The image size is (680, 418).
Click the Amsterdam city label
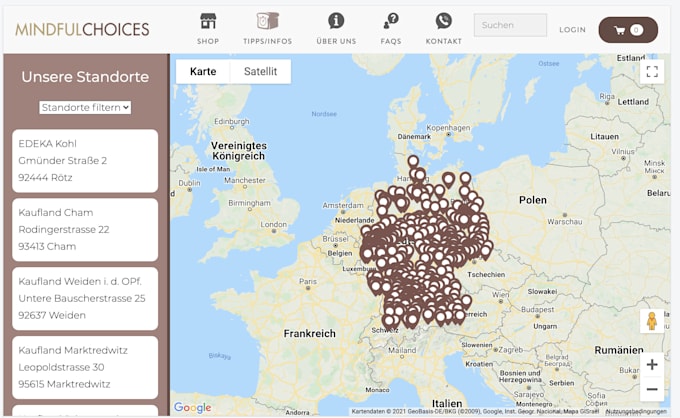[x=343, y=205]
